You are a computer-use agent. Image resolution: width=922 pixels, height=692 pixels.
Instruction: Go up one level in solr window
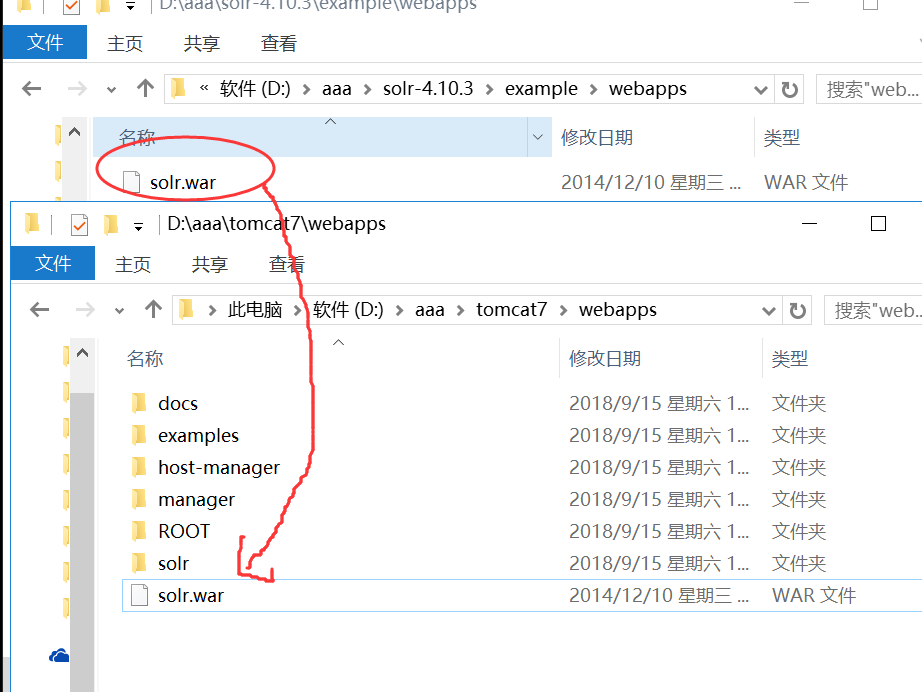(x=145, y=88)
